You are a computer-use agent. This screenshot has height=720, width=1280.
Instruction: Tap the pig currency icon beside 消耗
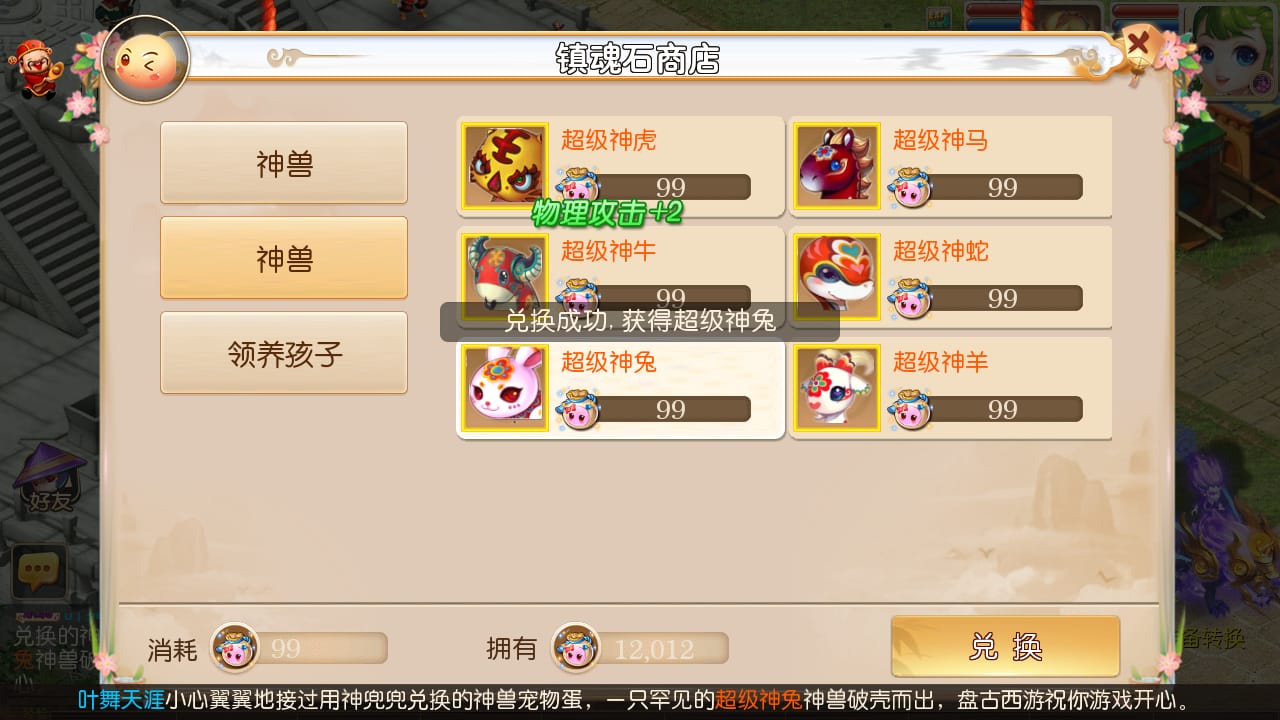[234, 647]
